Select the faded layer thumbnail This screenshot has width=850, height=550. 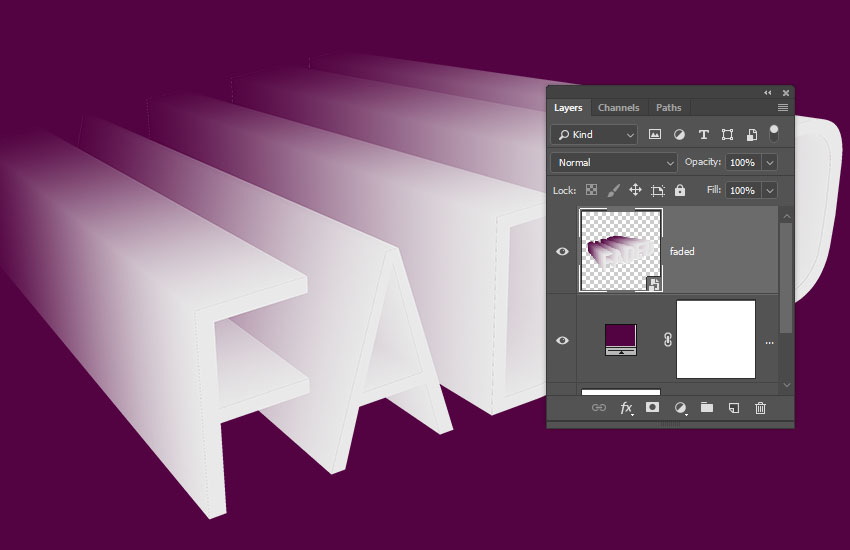click(x=621, y=250)
